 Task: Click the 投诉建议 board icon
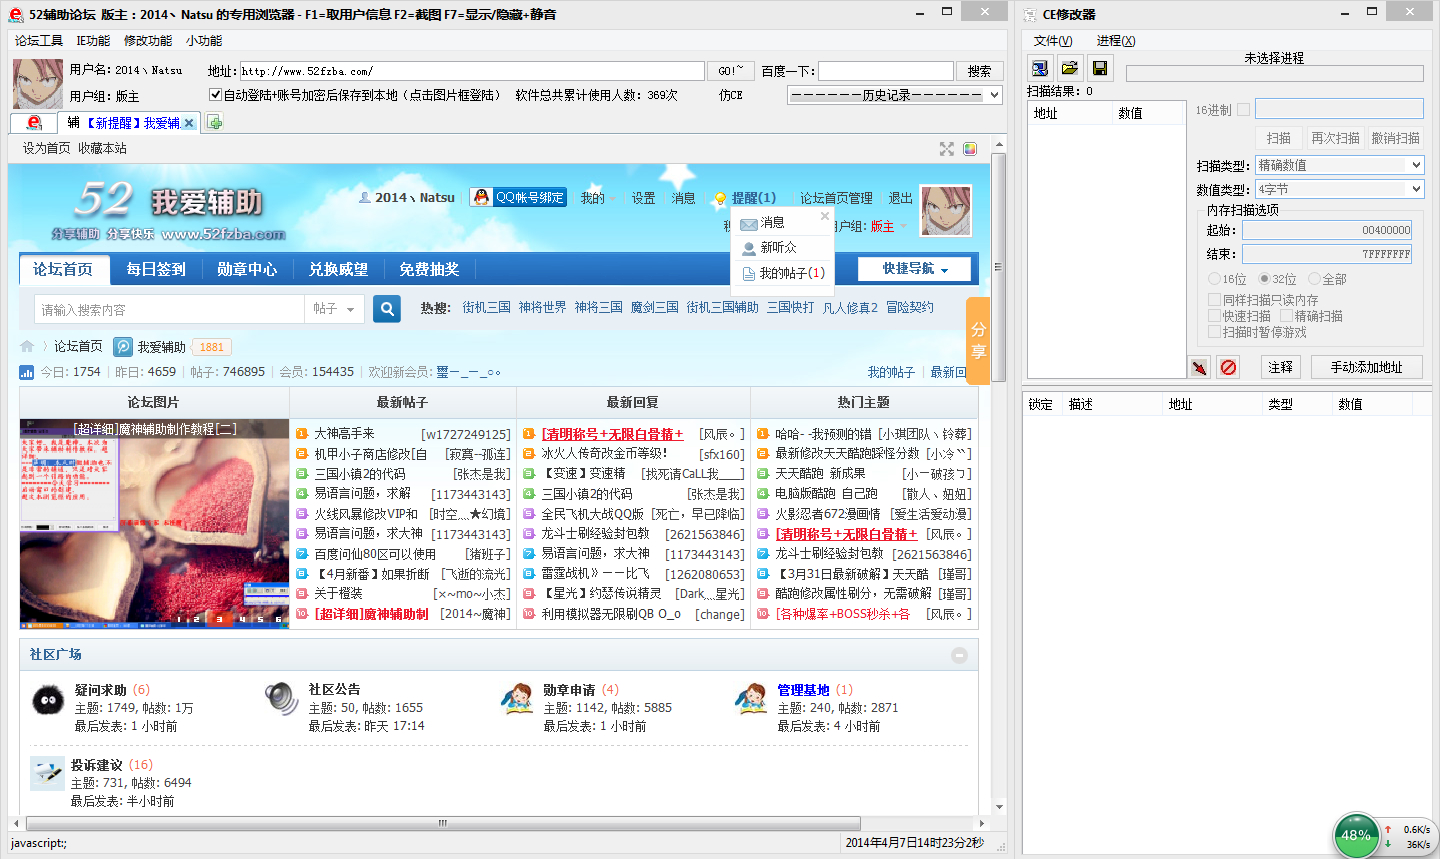pyautogui.click(x=48, y=773)
